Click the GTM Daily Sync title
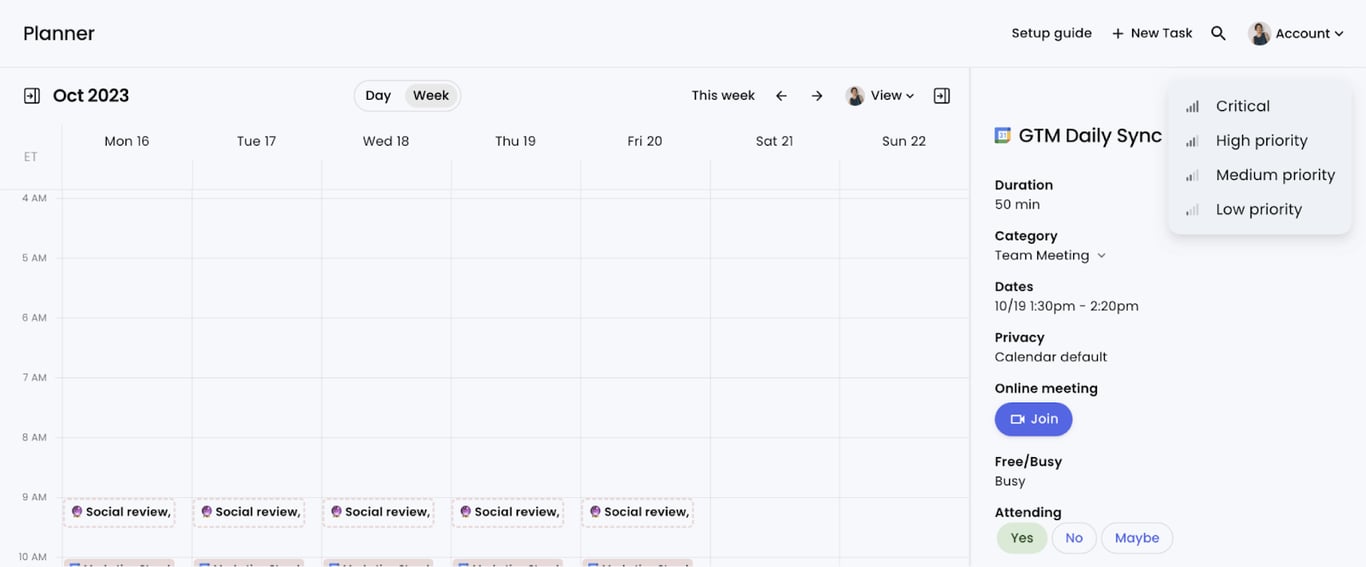The image size is (1366, 567). [x=1090, y=136]
